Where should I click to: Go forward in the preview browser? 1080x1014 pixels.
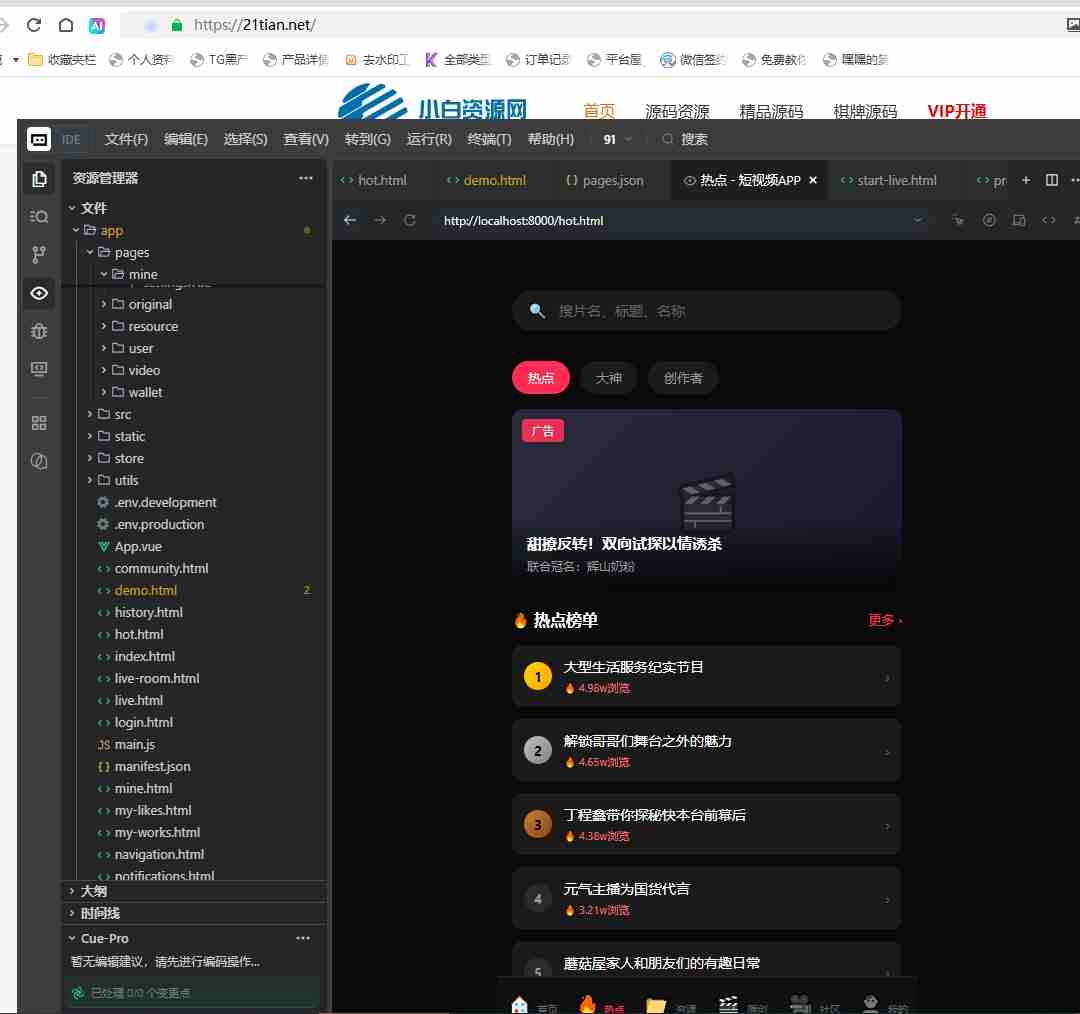pos(380,220)
